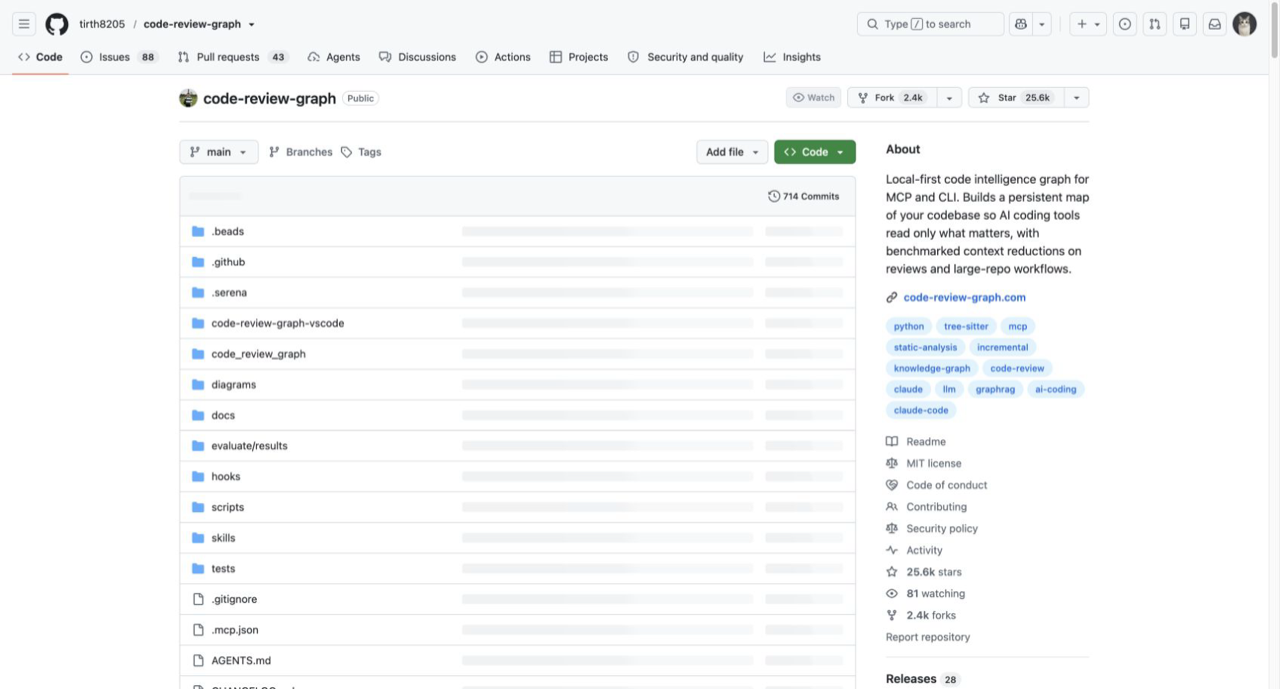The width and height of the screenshot is (1280, 689).
Task: Click Report repository link
Action: 928,637
